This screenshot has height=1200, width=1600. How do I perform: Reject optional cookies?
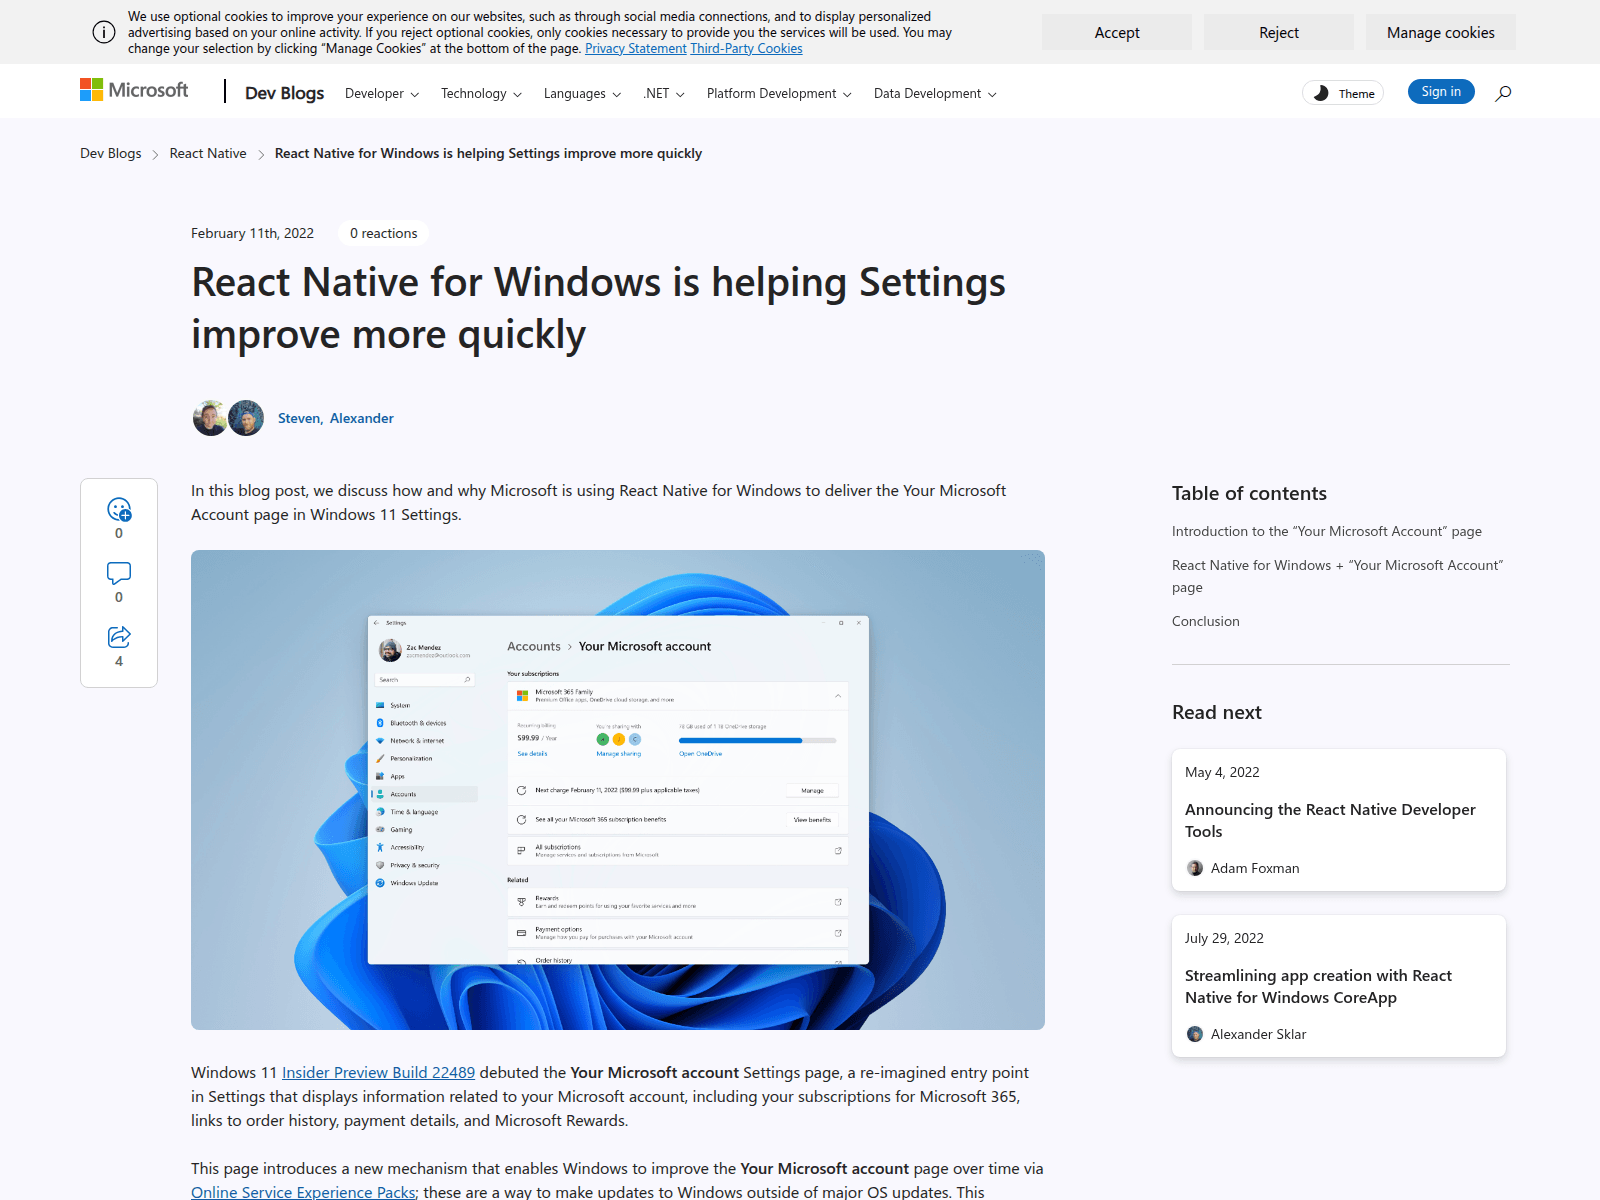point(1279,32)
